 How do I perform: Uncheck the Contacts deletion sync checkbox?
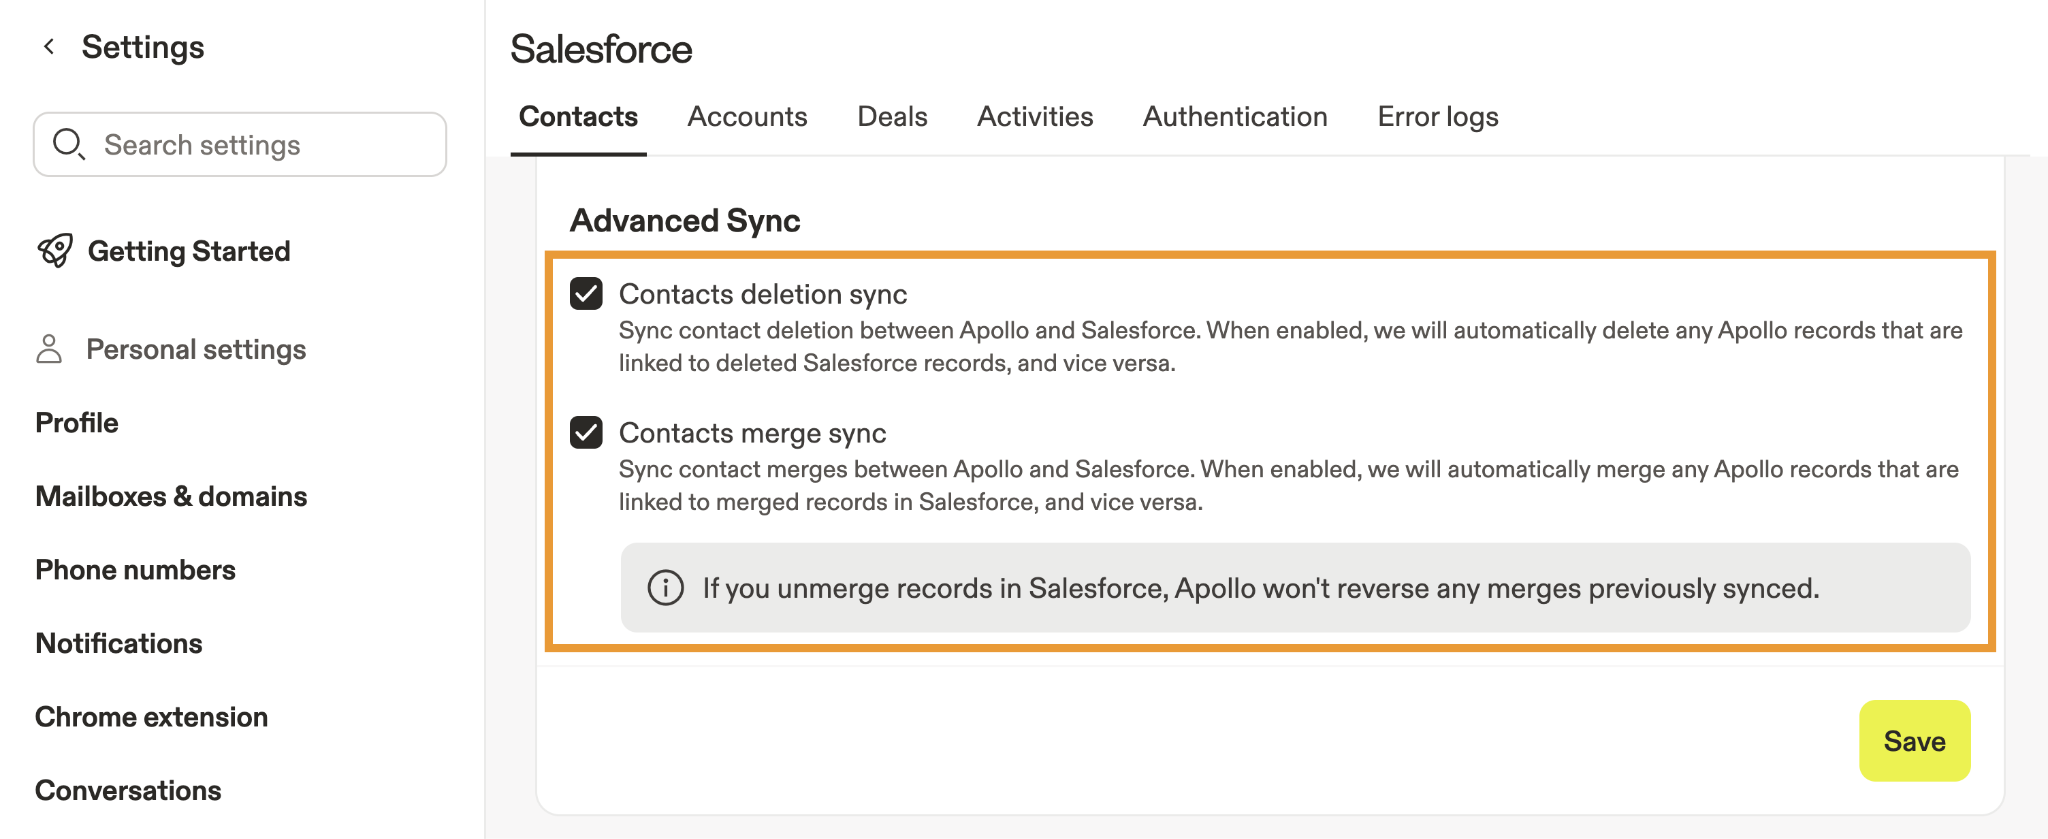[x=586, y=294]
